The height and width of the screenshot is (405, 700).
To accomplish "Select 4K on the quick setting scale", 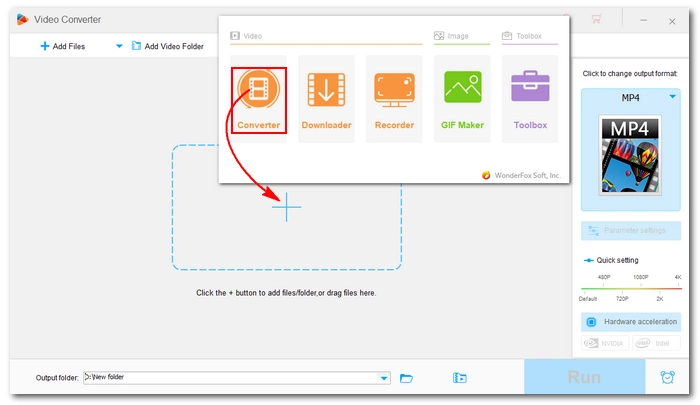I will 678,277.
